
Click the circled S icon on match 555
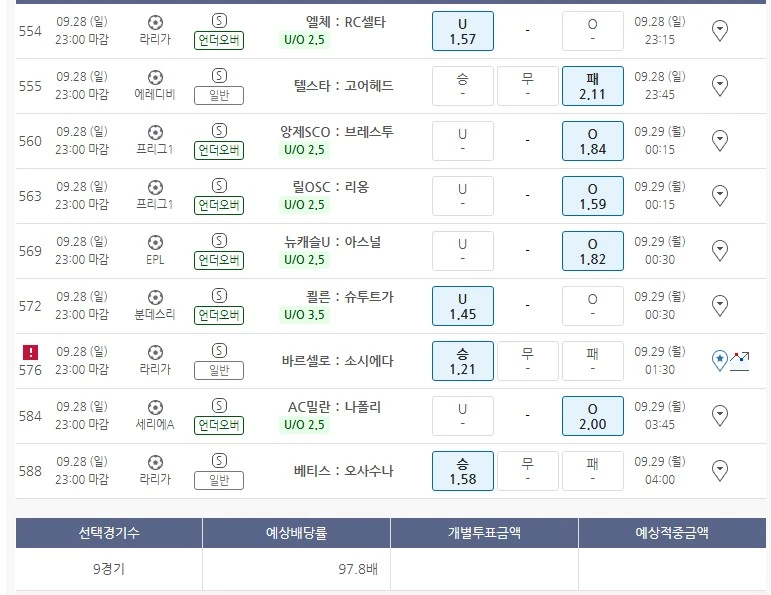(x=219, y=76)
